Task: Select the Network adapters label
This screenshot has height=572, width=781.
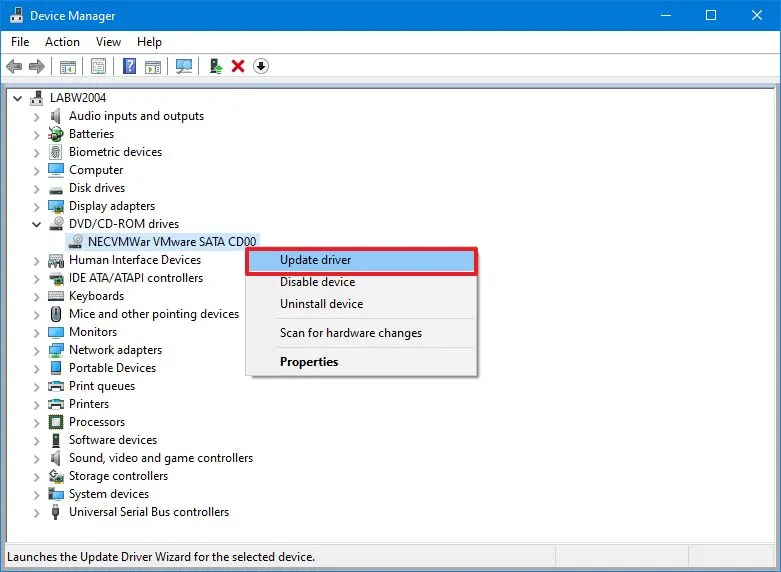Action: [115, 350]
